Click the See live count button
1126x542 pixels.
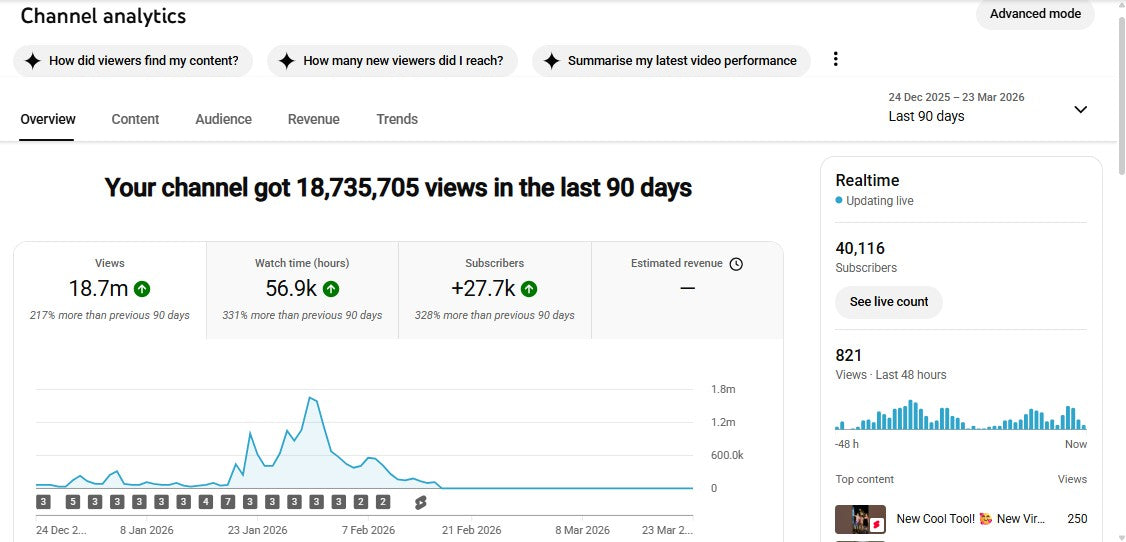click(889, 302)
